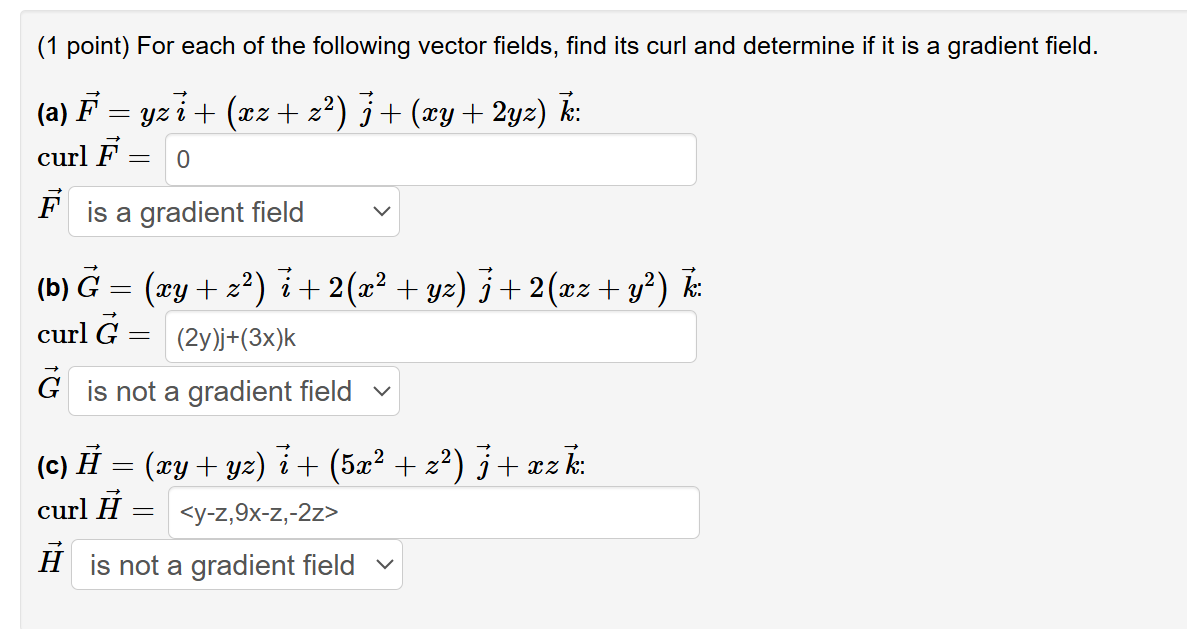This screenshot has height=629, width=1187.
Task: Click inside the curl H answer box
Action: coord(430,512)
